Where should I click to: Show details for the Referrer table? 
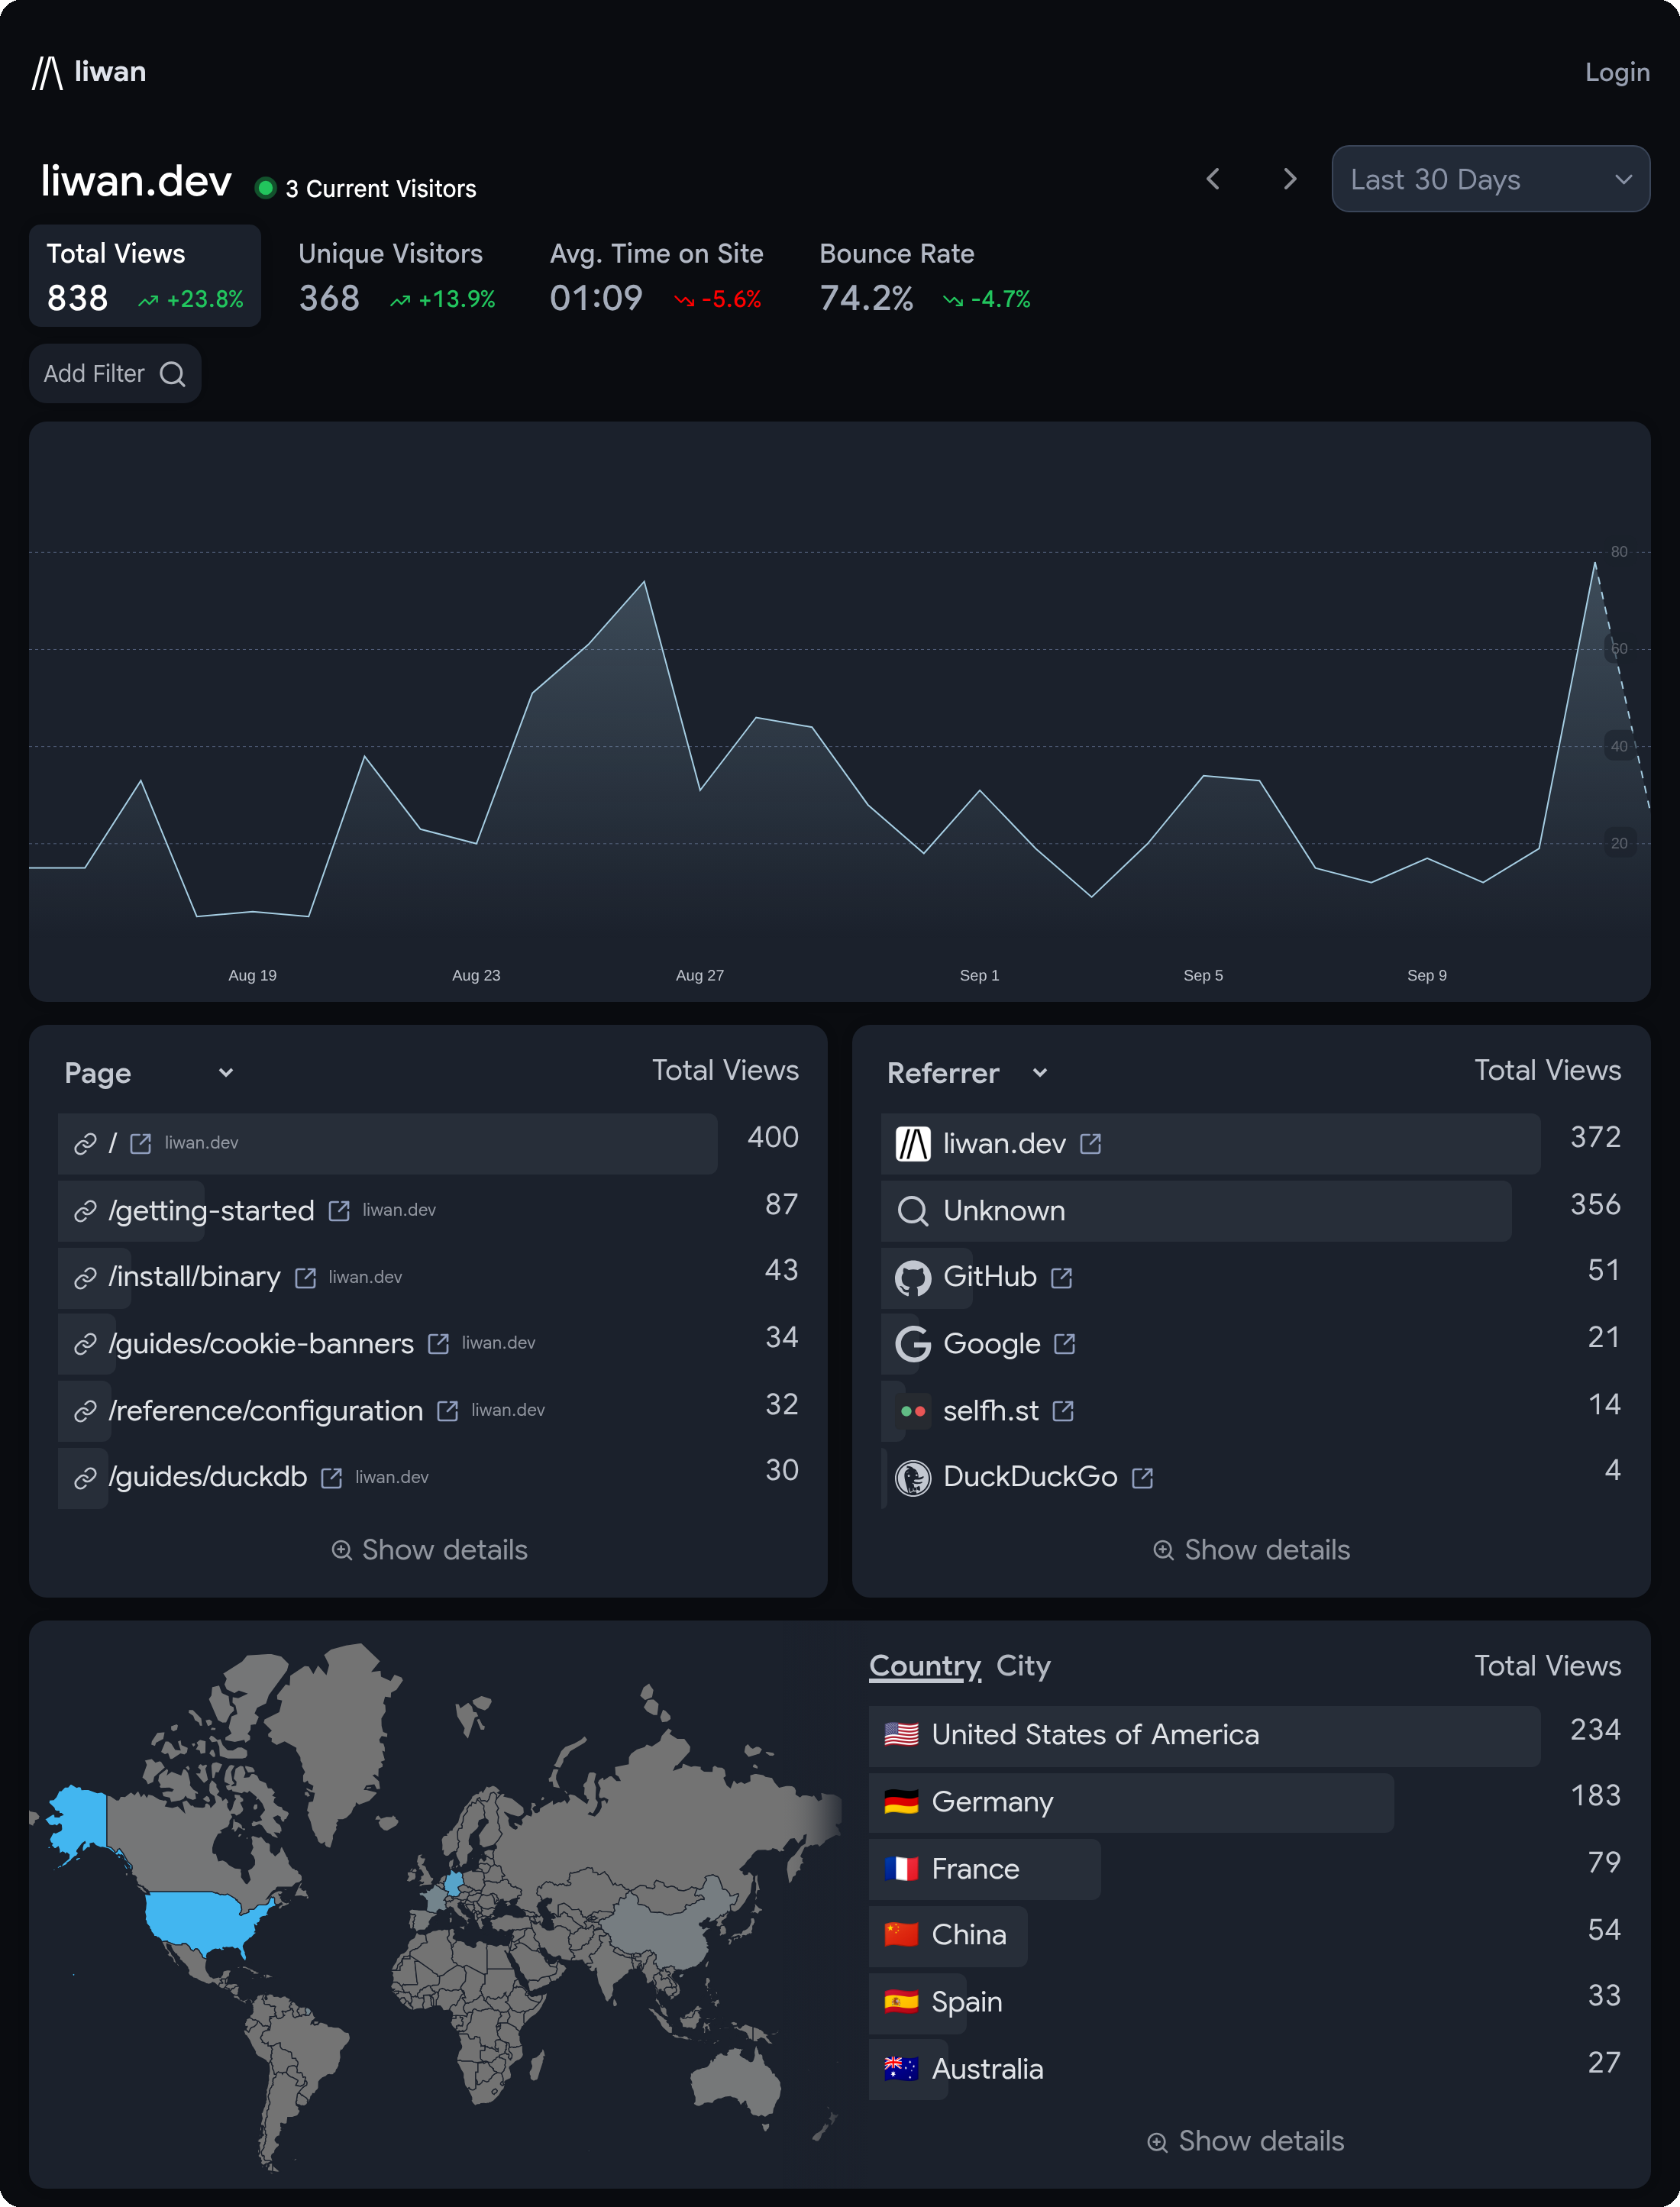[x=1251, y=1550]
